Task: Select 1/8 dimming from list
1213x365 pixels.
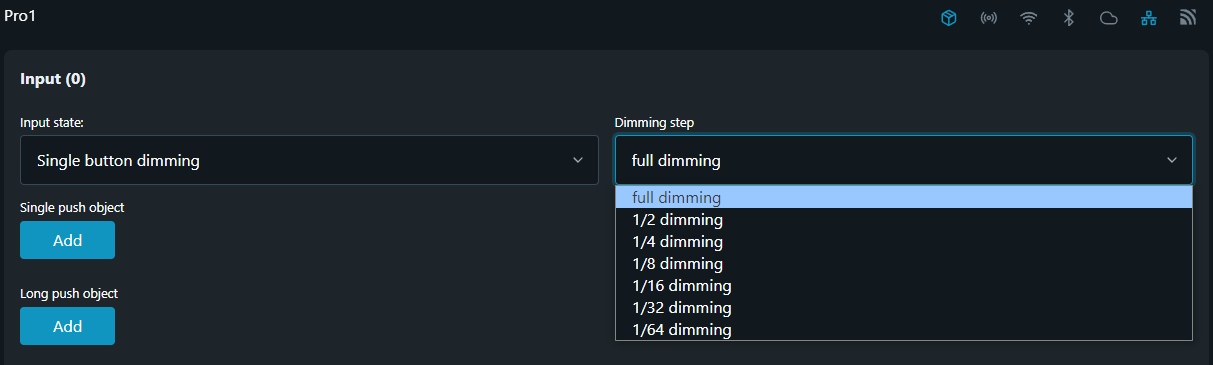Action: tap(904, 264)
